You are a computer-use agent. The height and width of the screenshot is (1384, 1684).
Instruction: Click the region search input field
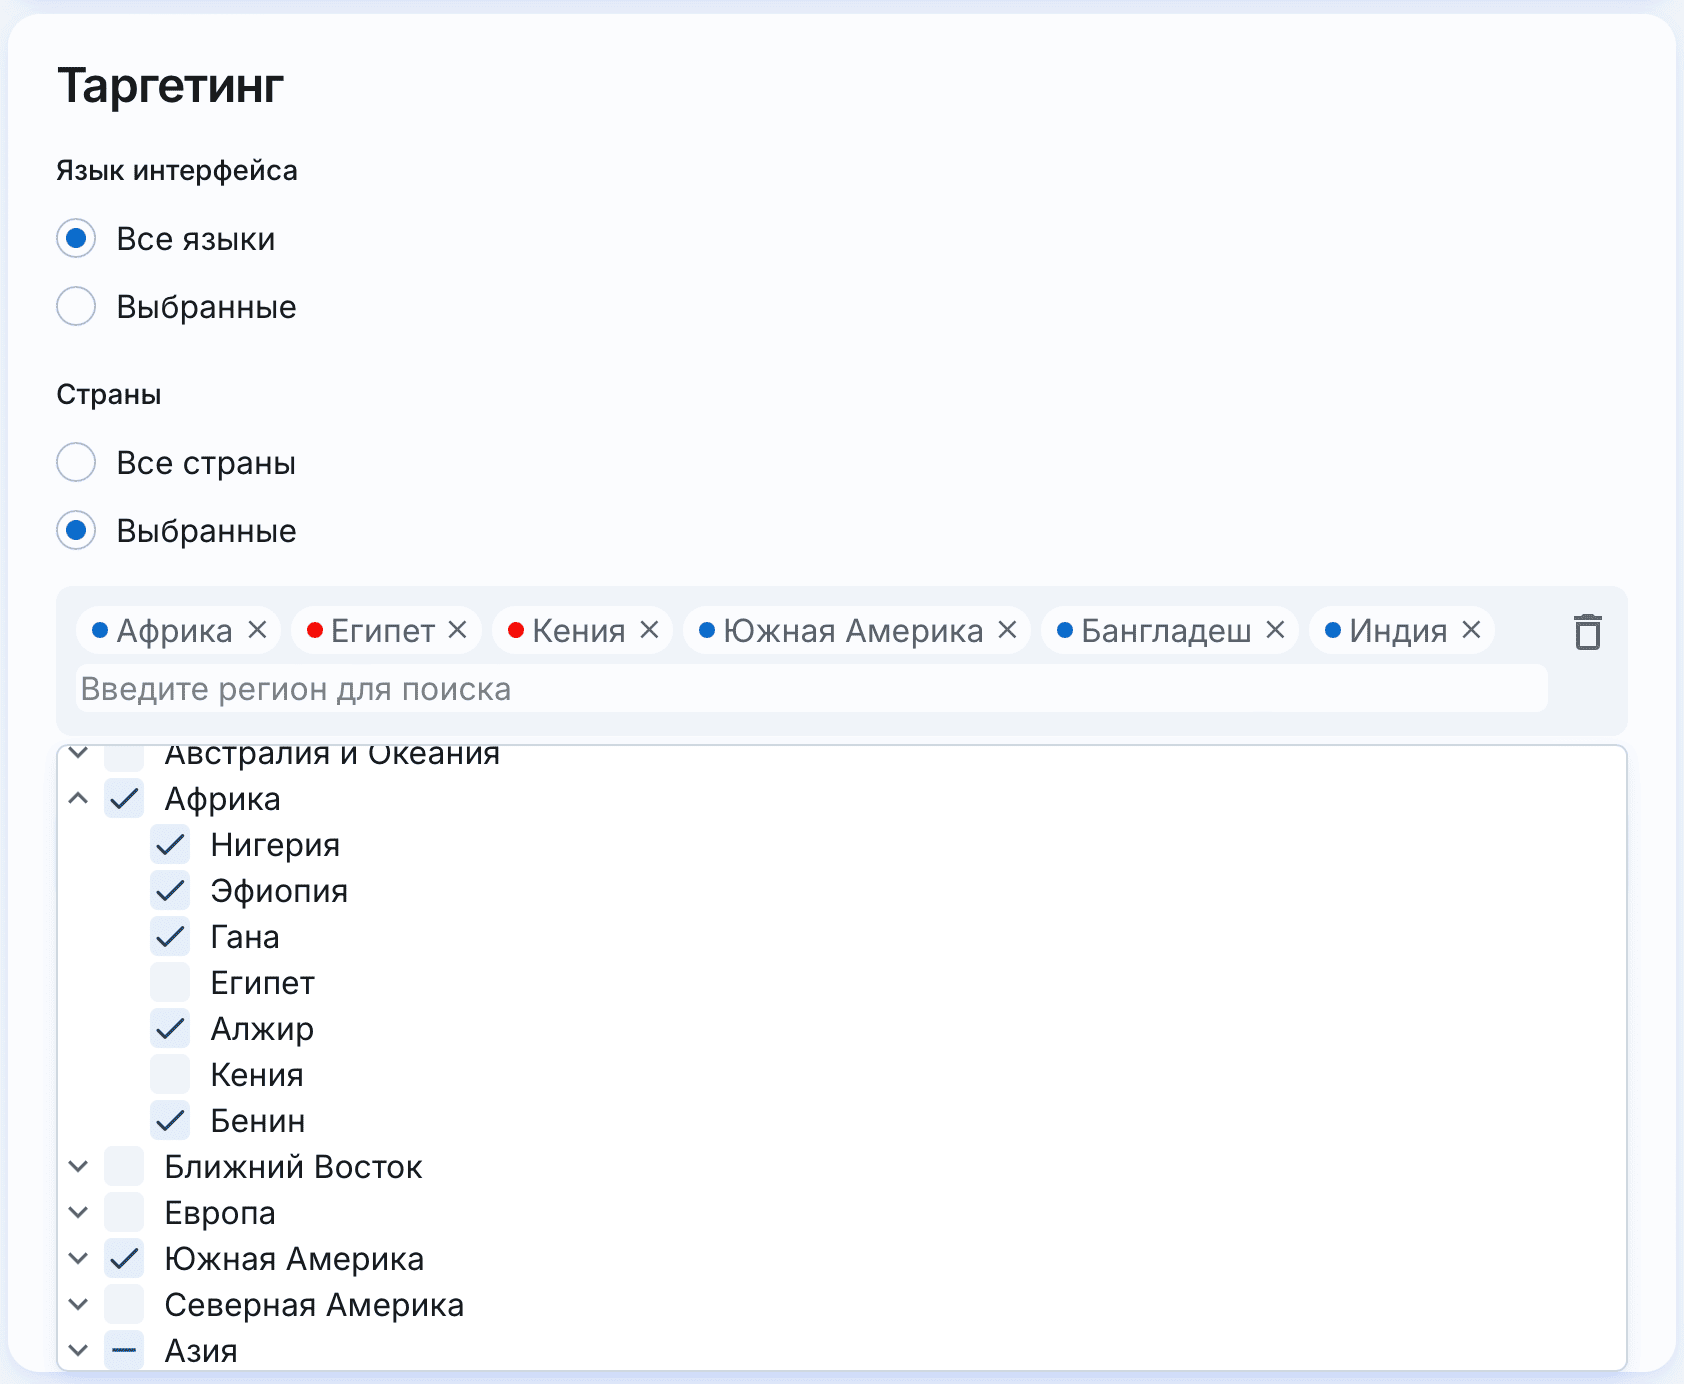(810, 689)
